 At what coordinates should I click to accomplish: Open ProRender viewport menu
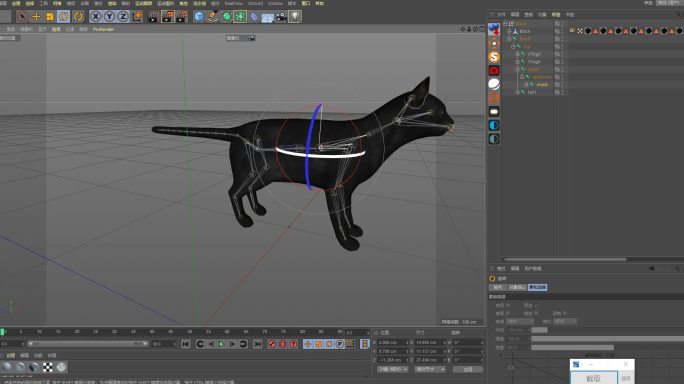[x=103, y=29]
